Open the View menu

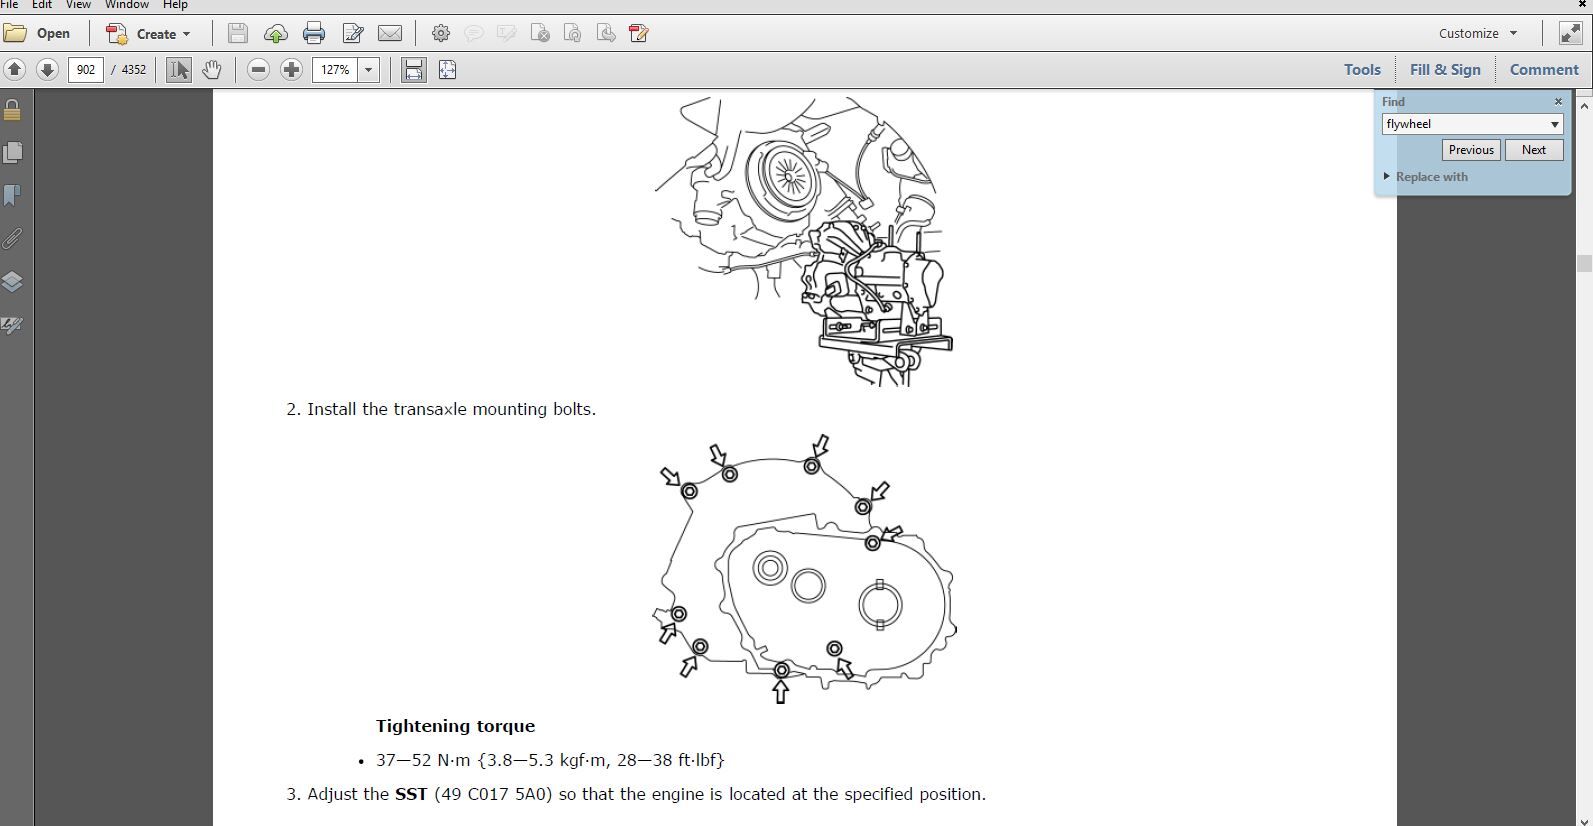tap(78, 5)
